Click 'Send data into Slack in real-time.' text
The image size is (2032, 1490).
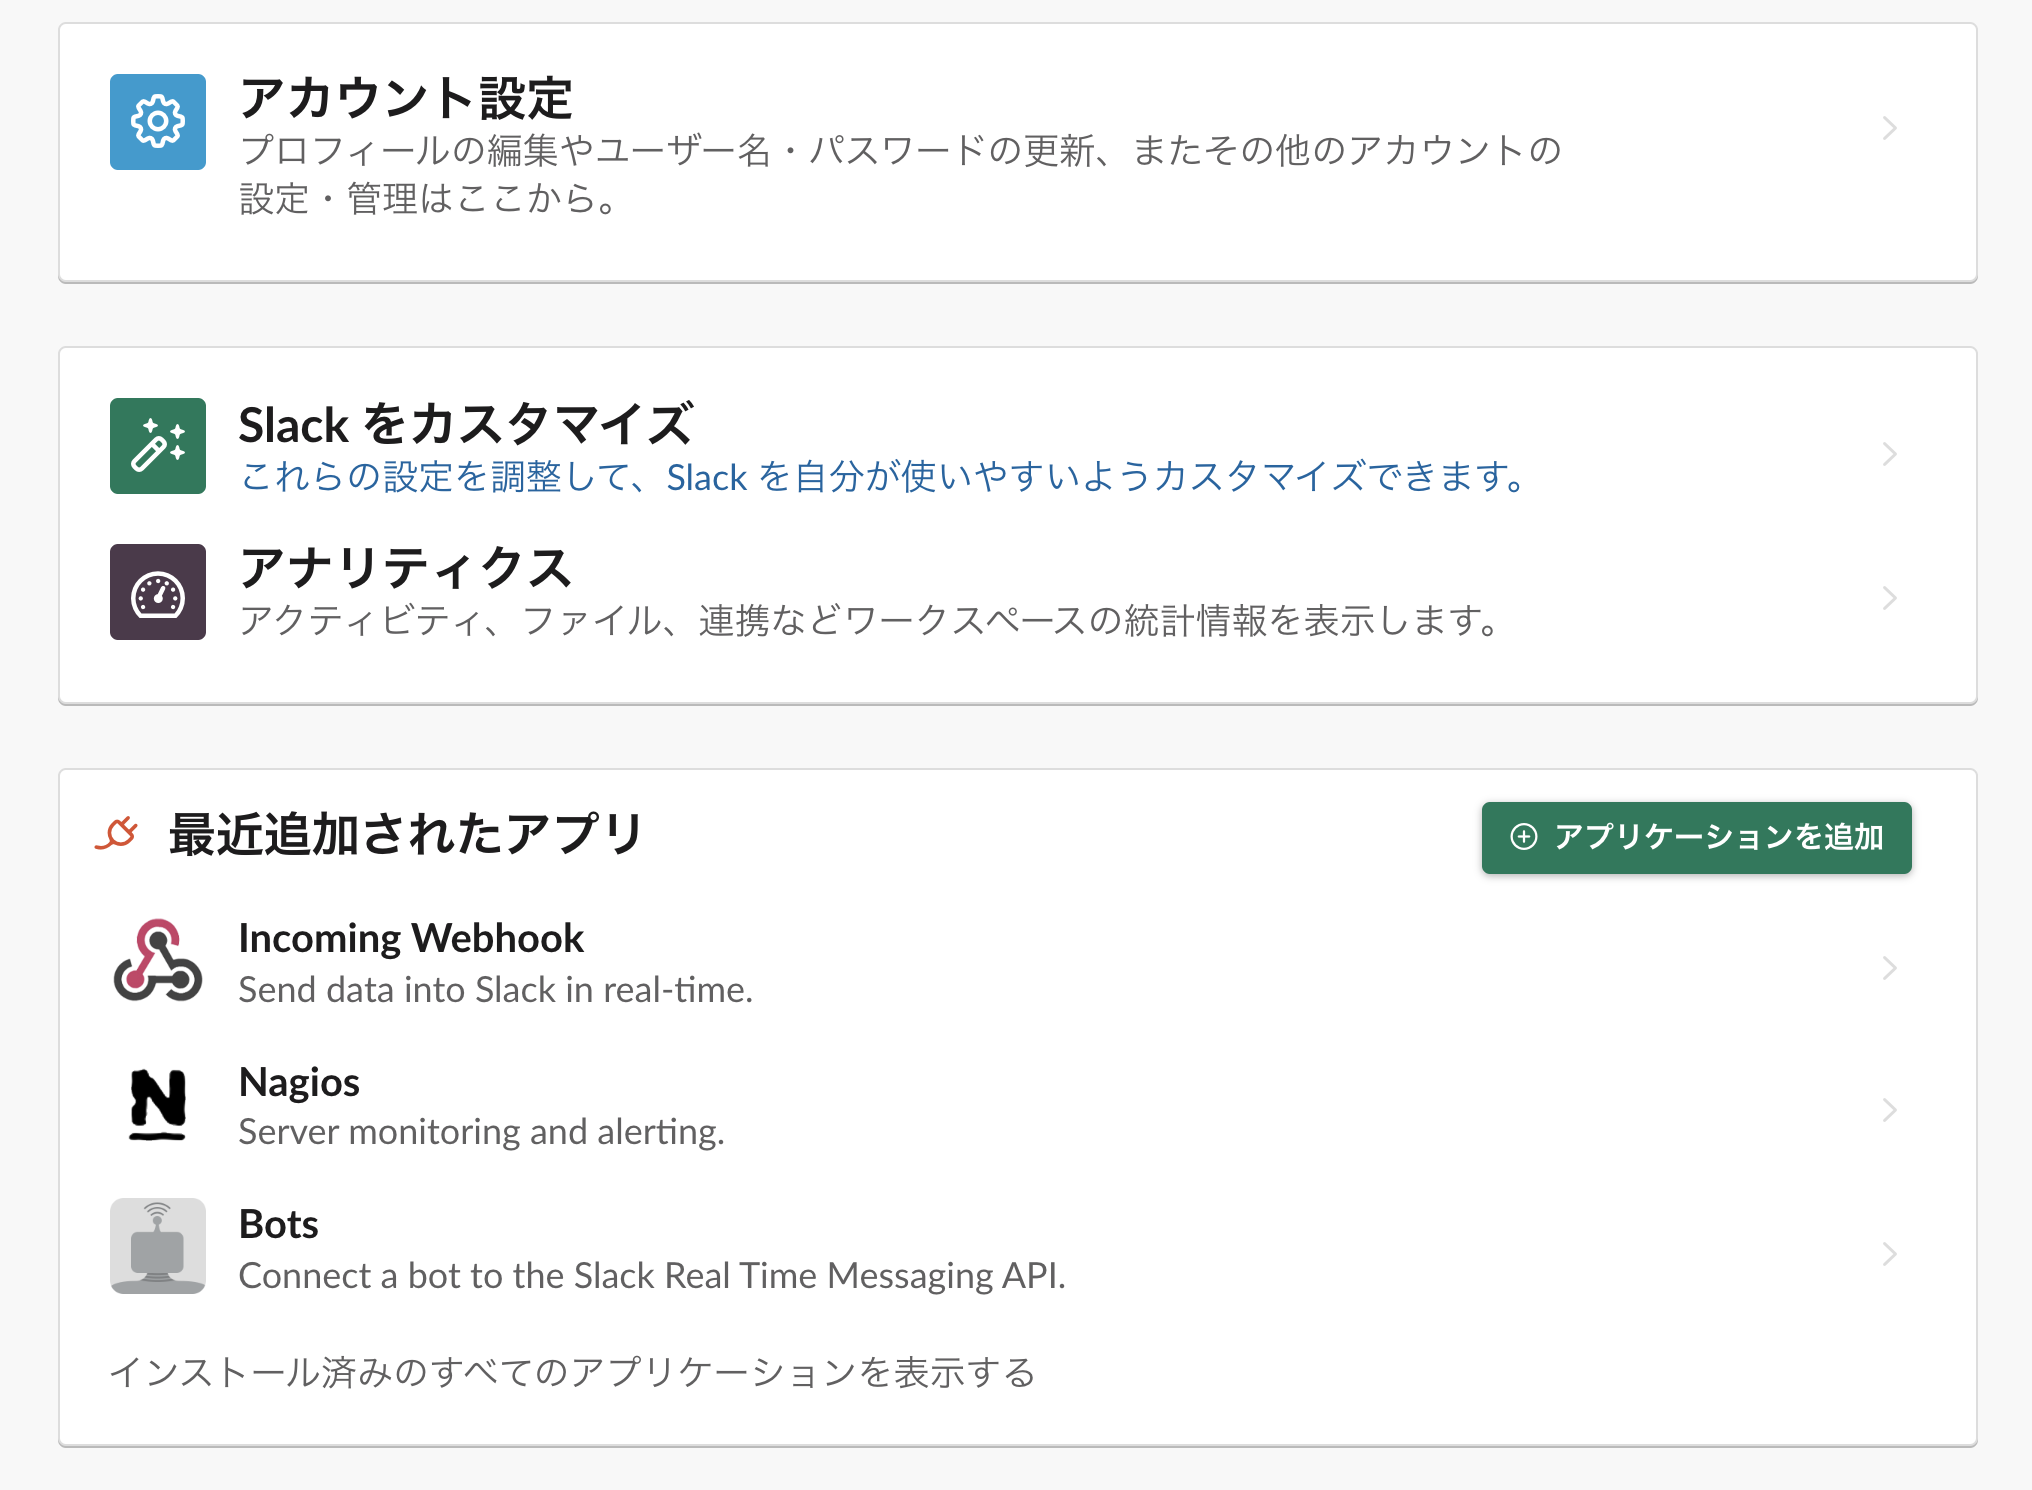coord(496,990)
